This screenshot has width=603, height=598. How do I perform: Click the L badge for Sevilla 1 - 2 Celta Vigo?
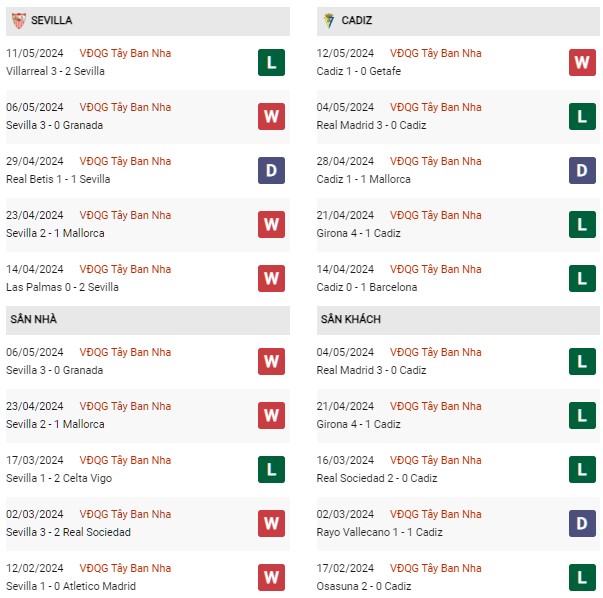tap(272, 469)
